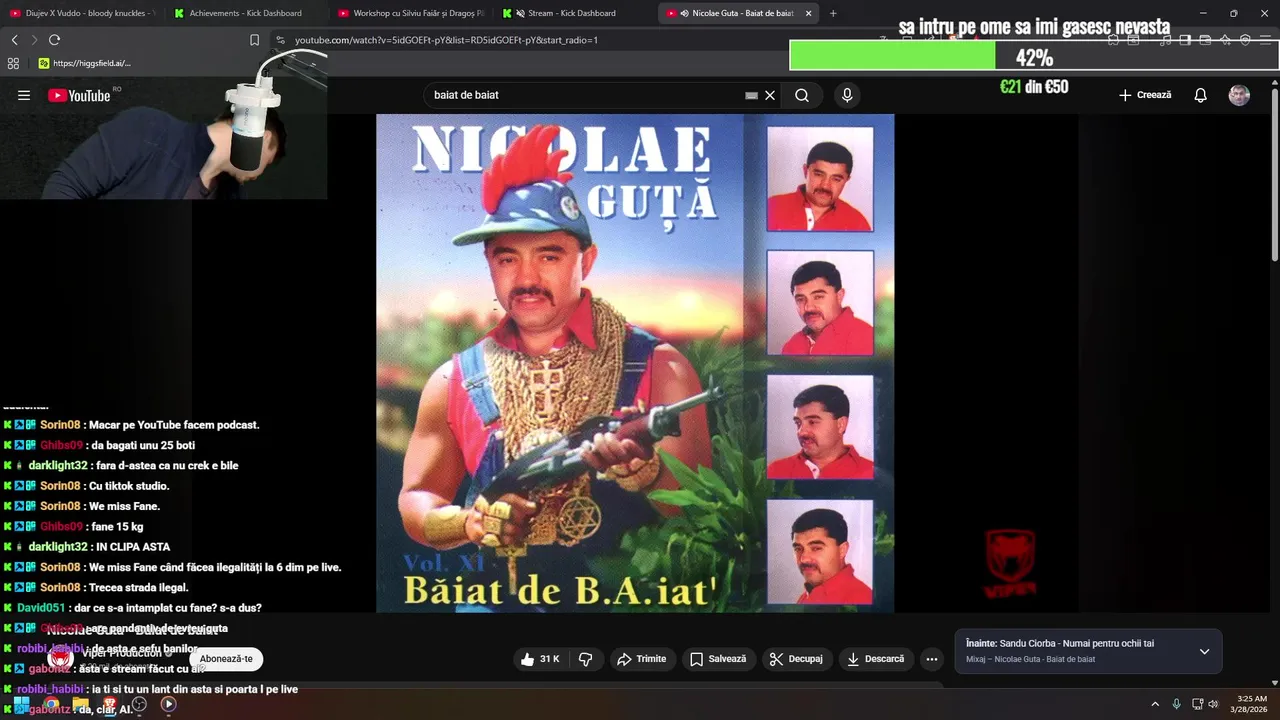The image size is (1280, 720).
Task: Like the video with 31 K likes
Action: point(540,659)
